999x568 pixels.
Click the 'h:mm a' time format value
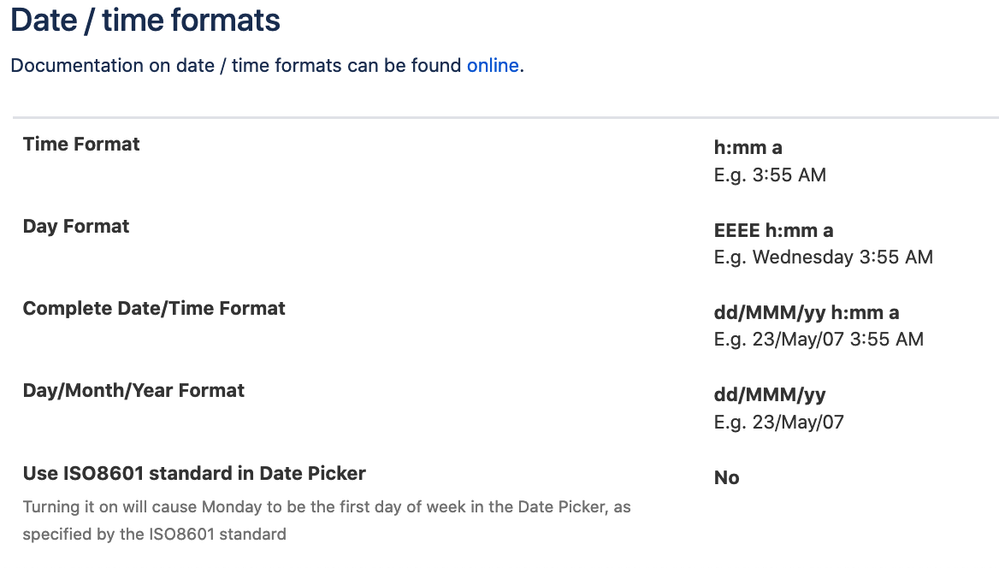tap(748, 148)
